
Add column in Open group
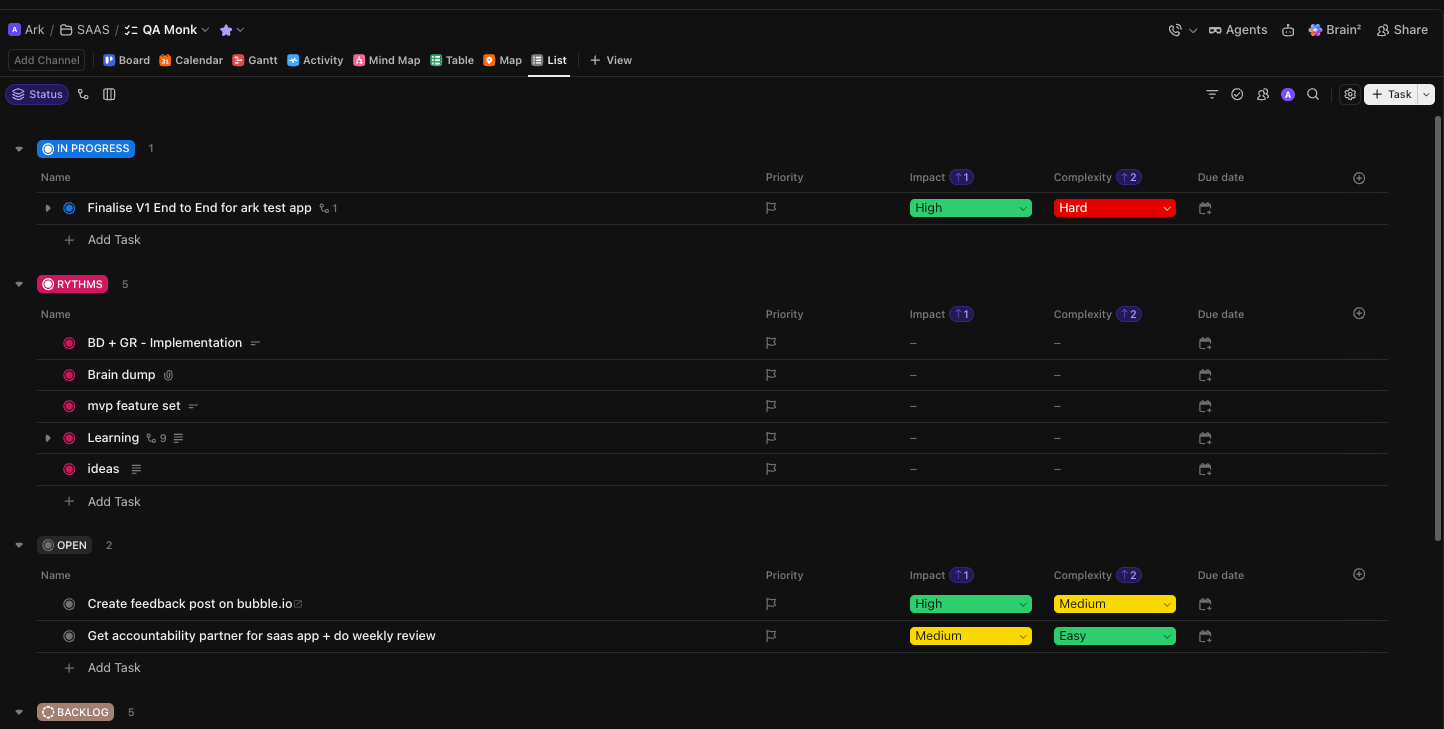(x=1359, y=574)
